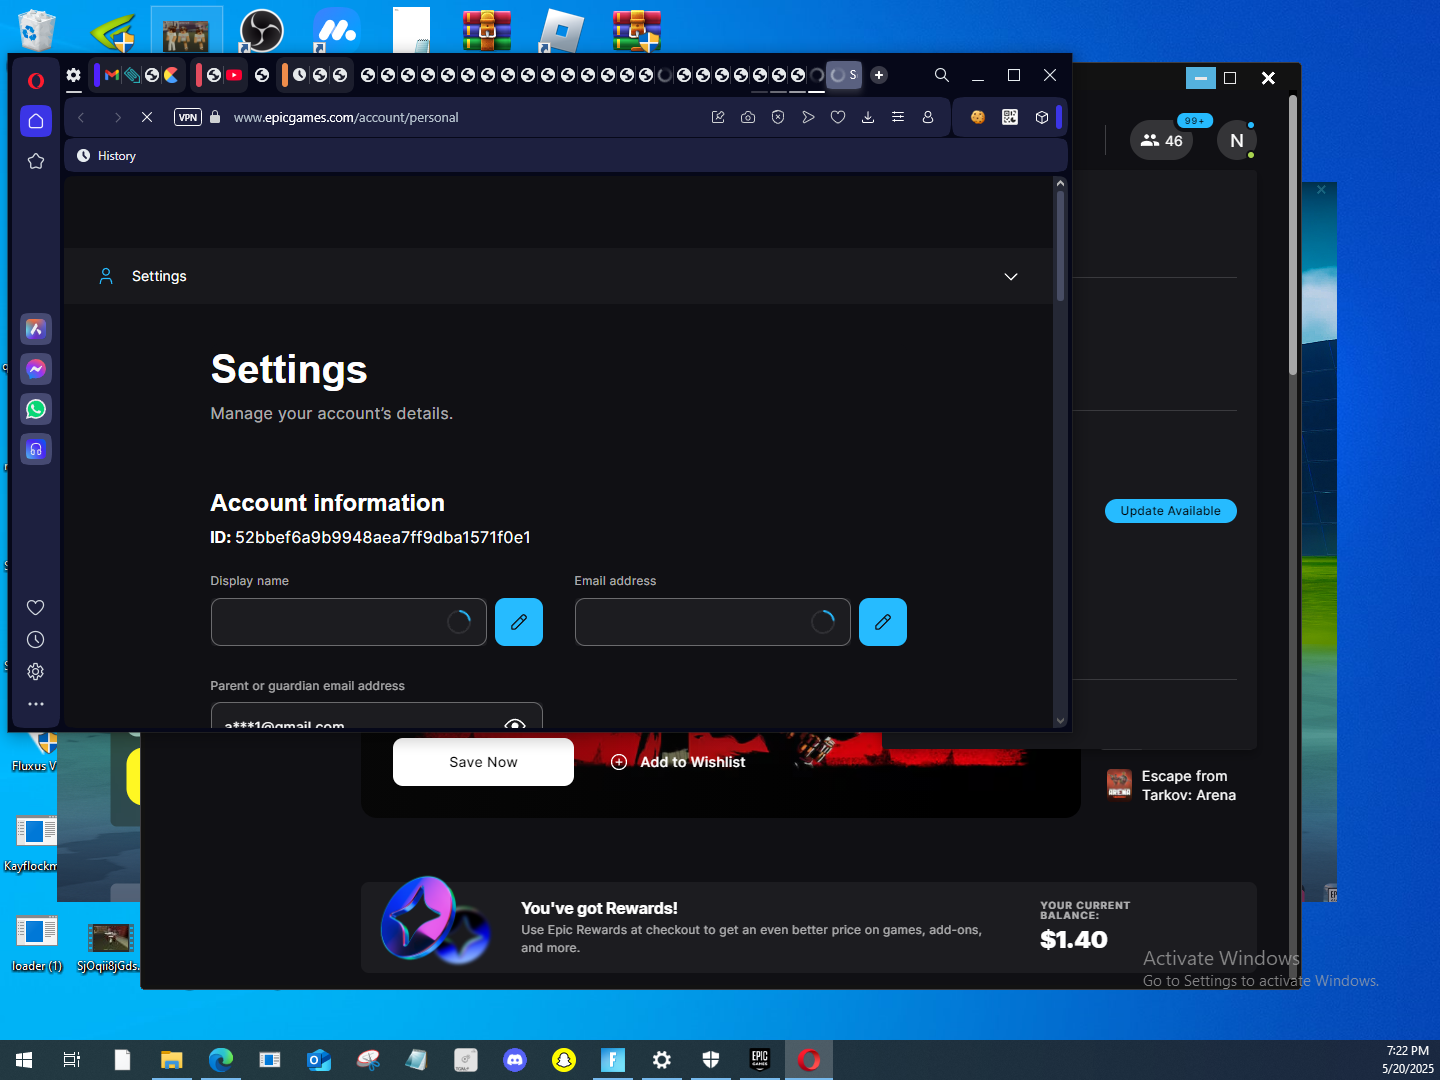Stop loading the Epic Games page
This screenshot has height=1080, width=1440.
[x=147, y=117]
